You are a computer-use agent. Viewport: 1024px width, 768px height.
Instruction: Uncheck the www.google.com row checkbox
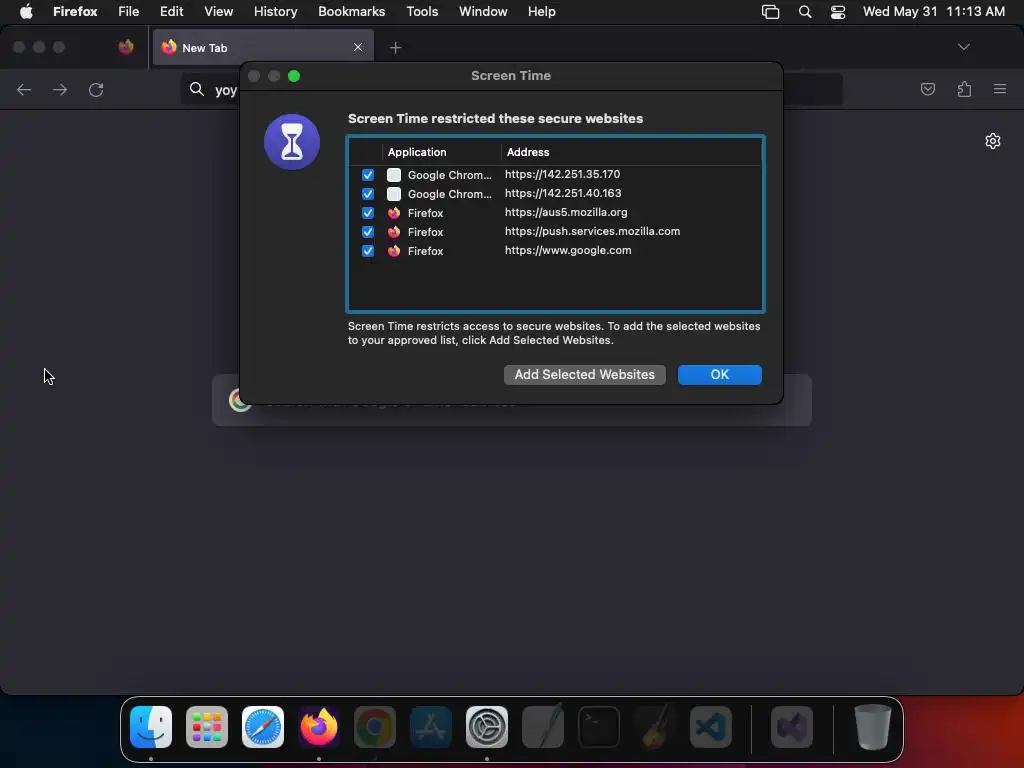[368, 251]
